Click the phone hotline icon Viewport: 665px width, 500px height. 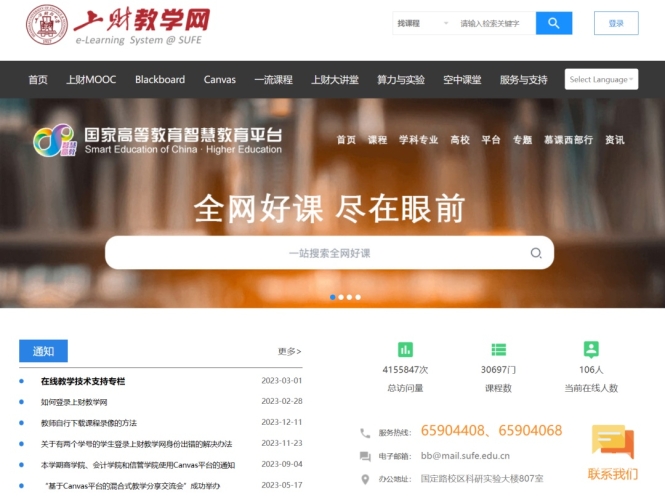[365, 433]
